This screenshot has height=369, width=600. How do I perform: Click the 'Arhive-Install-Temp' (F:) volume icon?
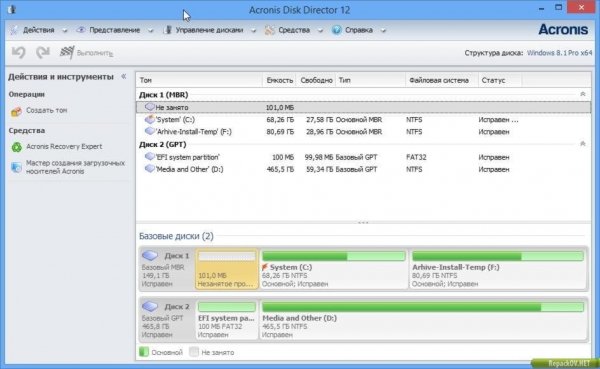(x=150, y=131)
